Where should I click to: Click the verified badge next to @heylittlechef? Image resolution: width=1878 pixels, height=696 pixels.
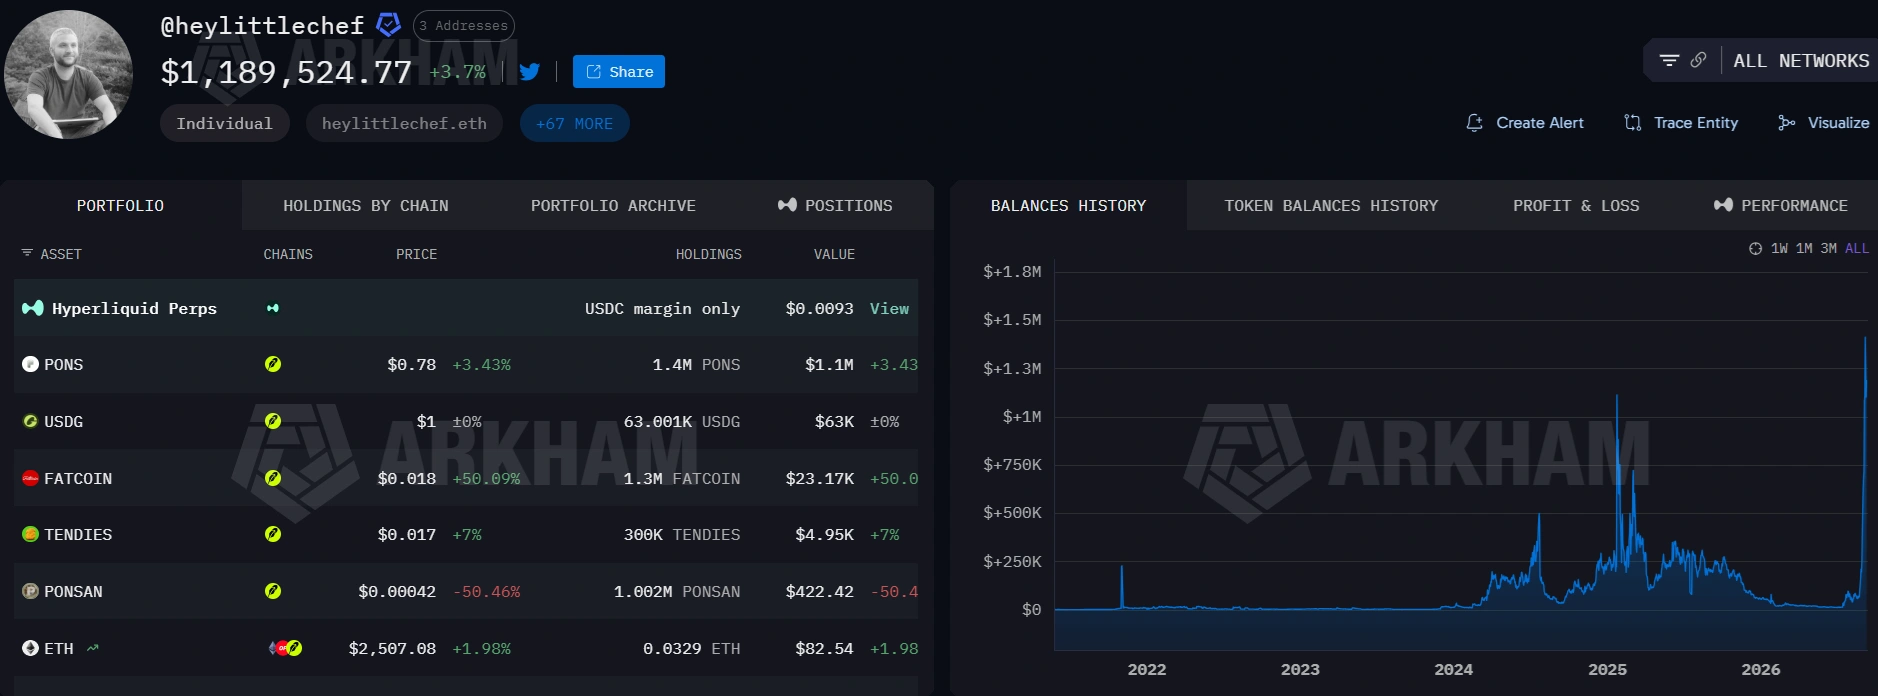click(388, 24)
